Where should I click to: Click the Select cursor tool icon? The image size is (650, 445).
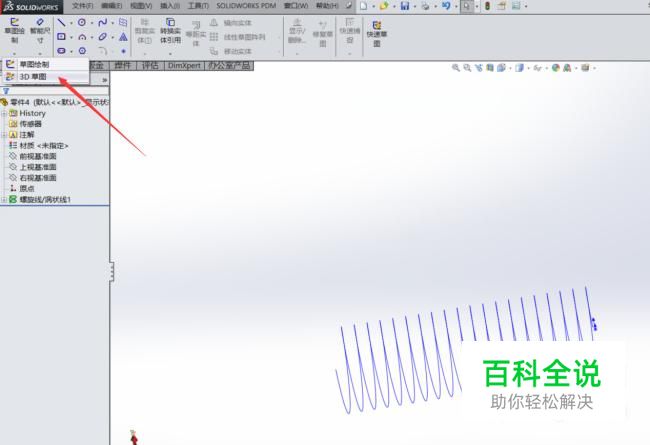pos(467,6)
